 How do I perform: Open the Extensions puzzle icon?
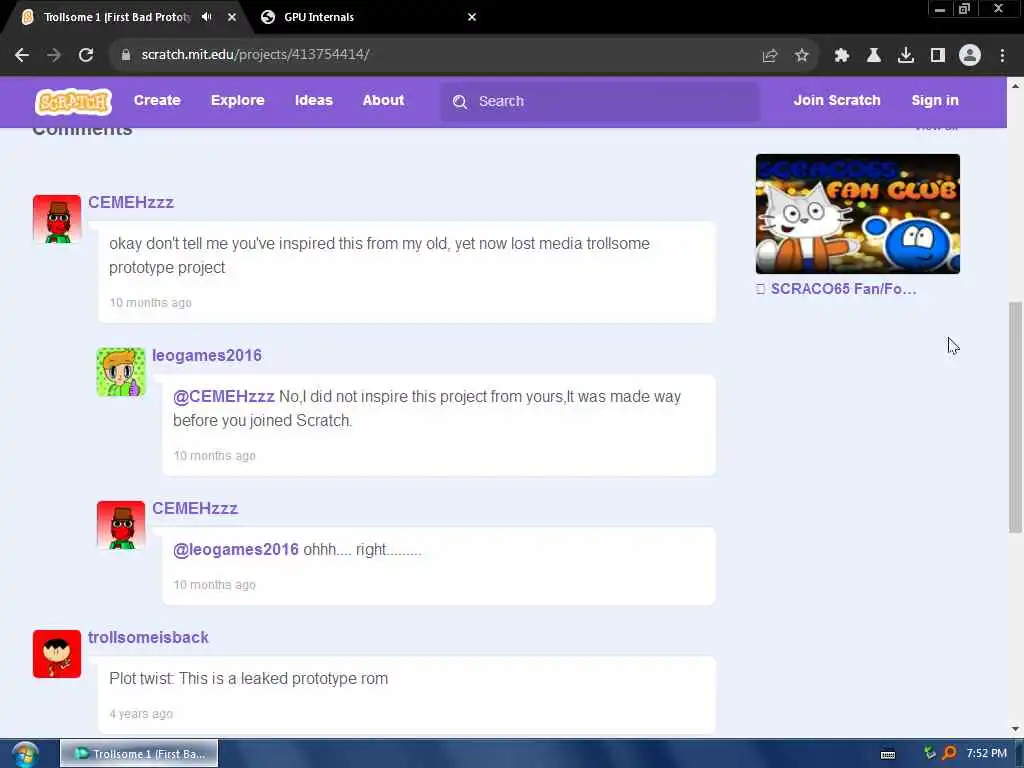pyautogui.click(x=842, y=56)
